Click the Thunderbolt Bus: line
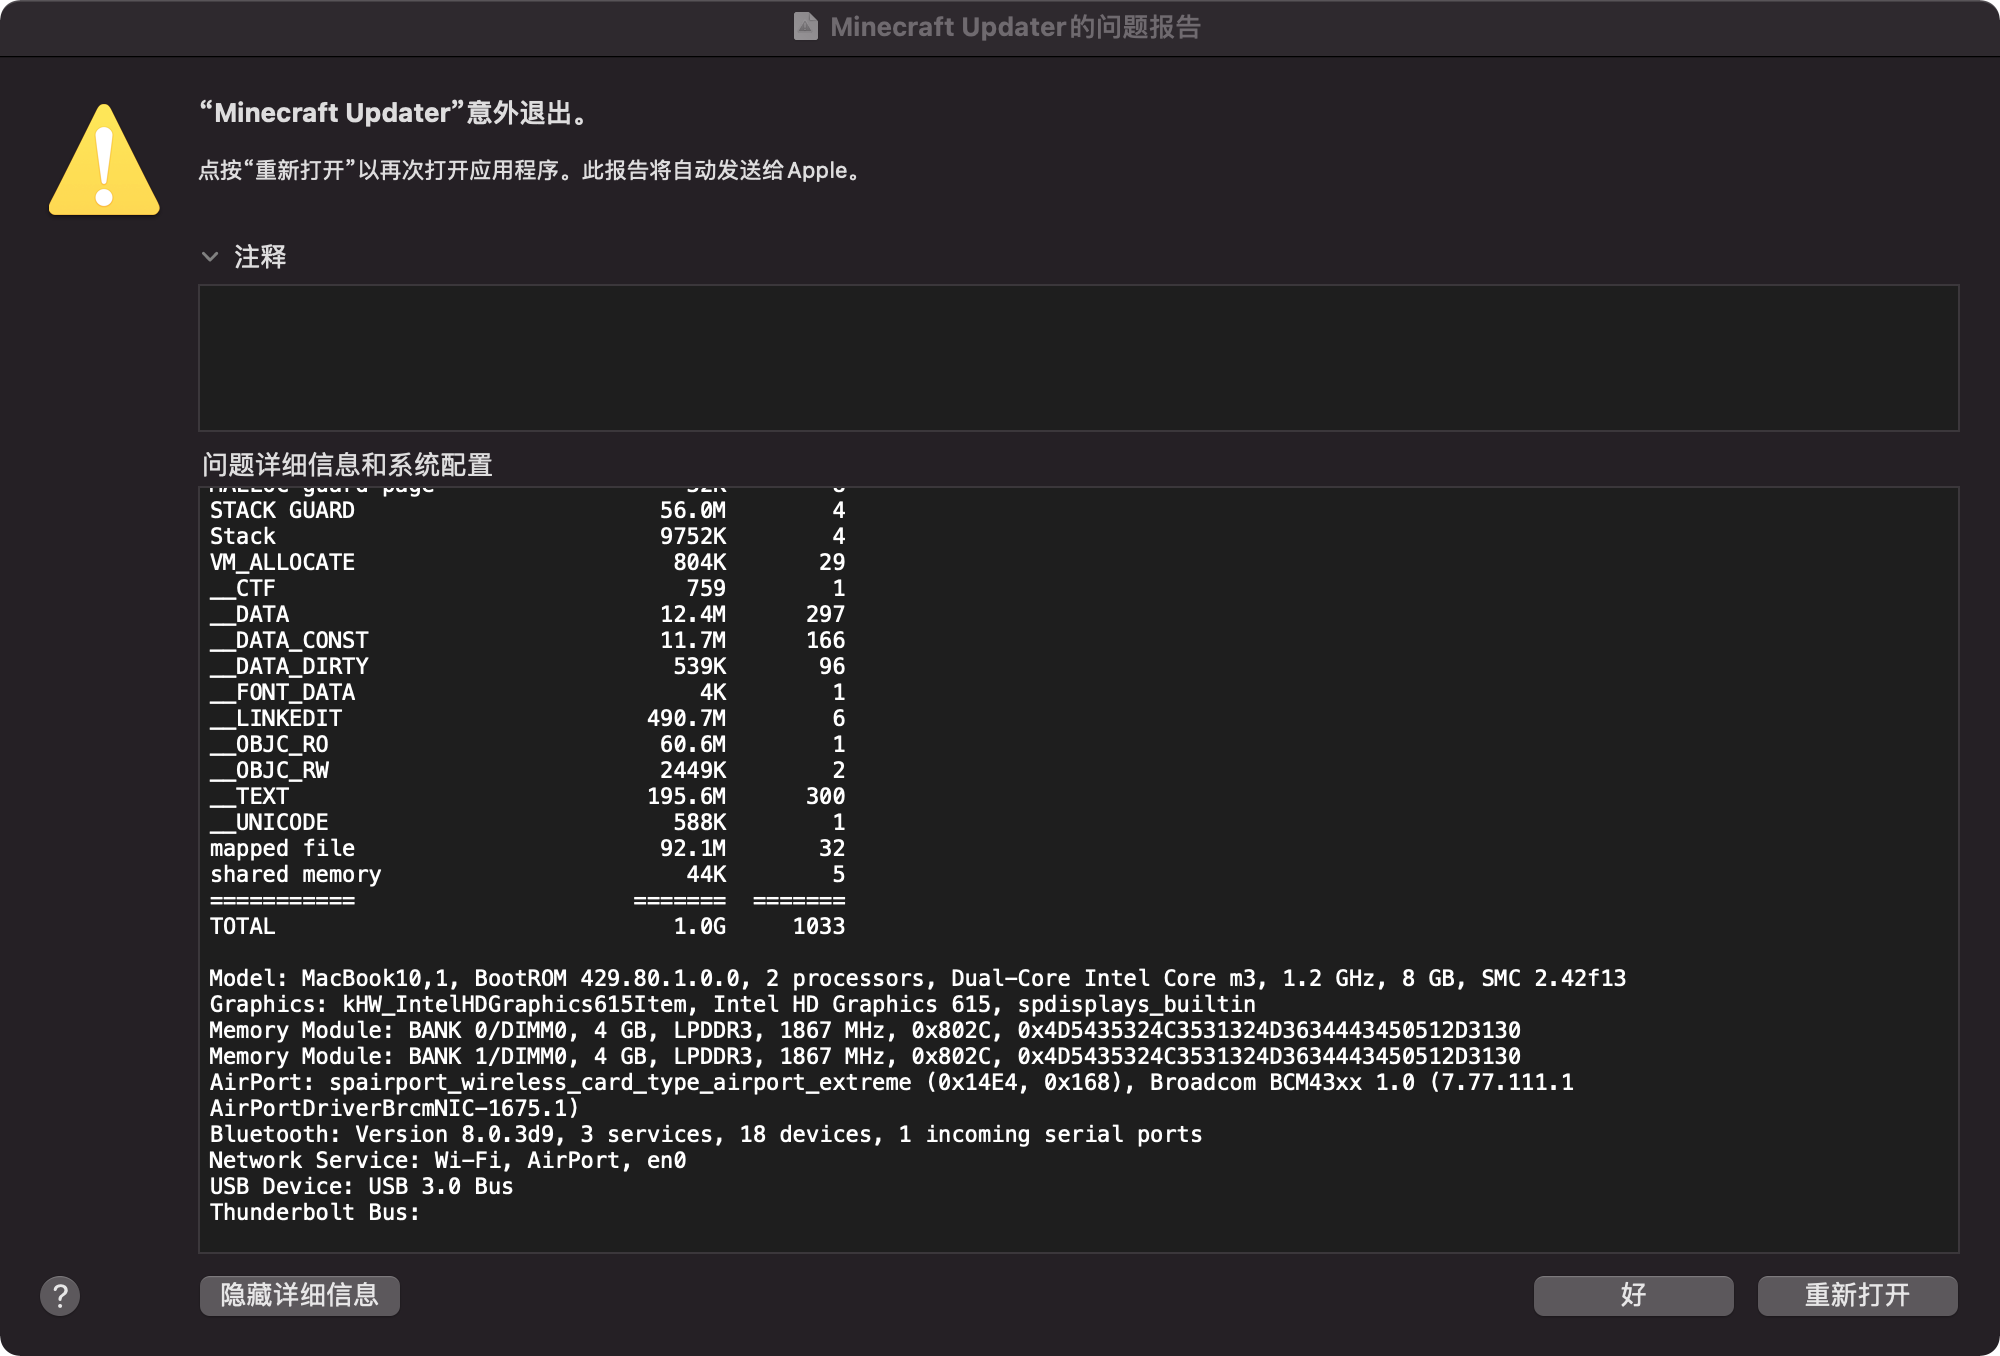 (x=314, y=1212)
